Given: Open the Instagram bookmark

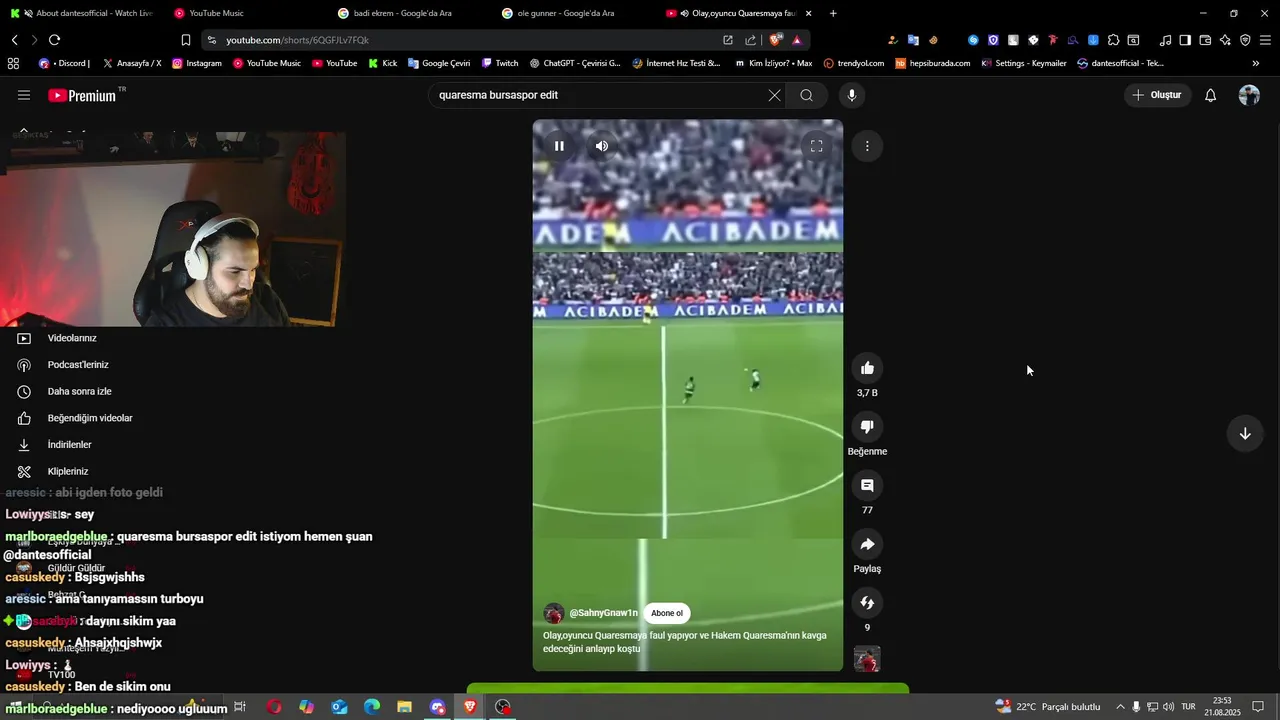Looking at the screenshot, I should click(197, 63).
